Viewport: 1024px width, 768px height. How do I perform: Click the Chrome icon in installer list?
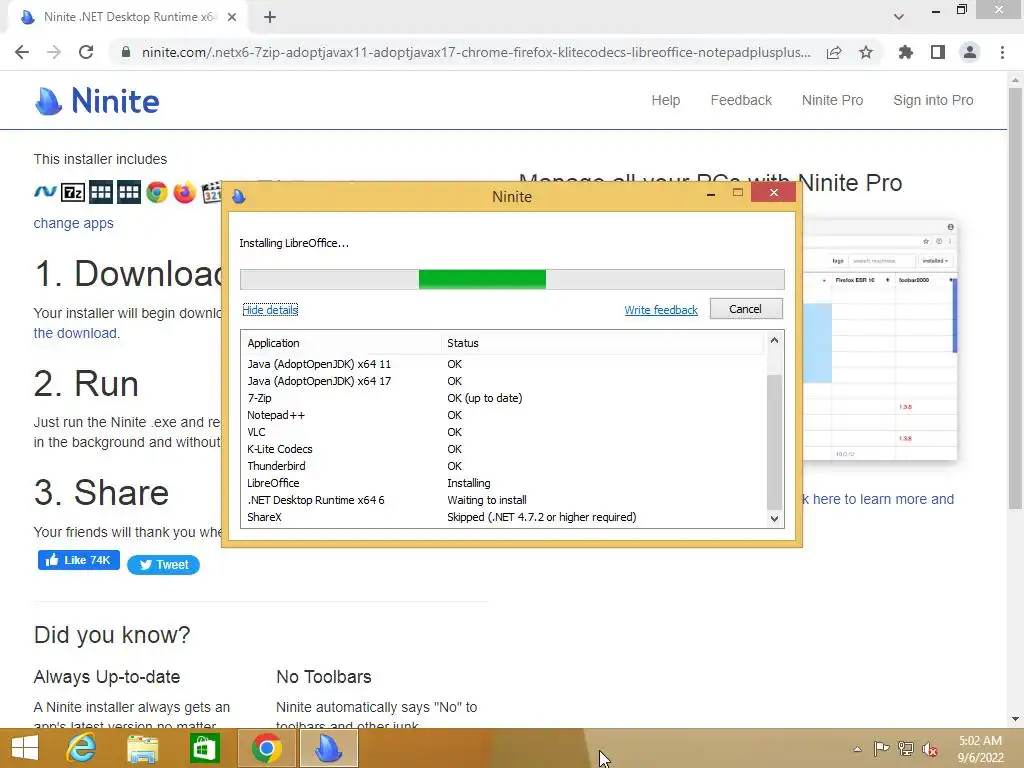157,193
